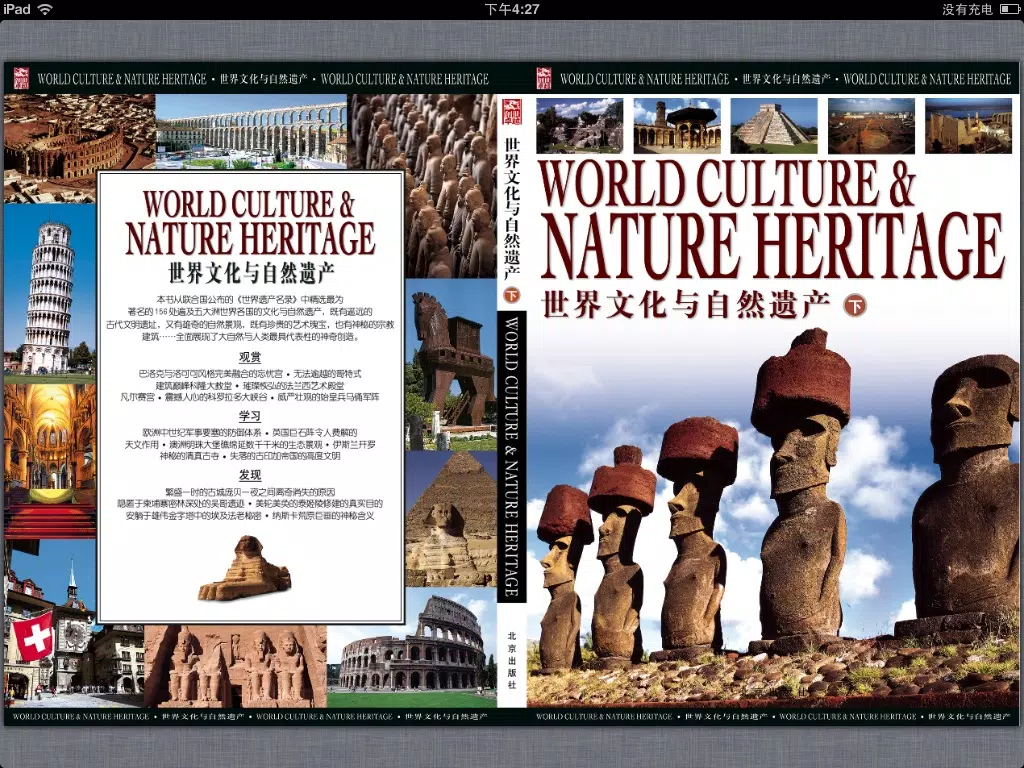Tap vertical 世界文化与自然遗产 on the spine
Image resolution: width=1024 pixels, height=768 pixels.
pos(512,208)
